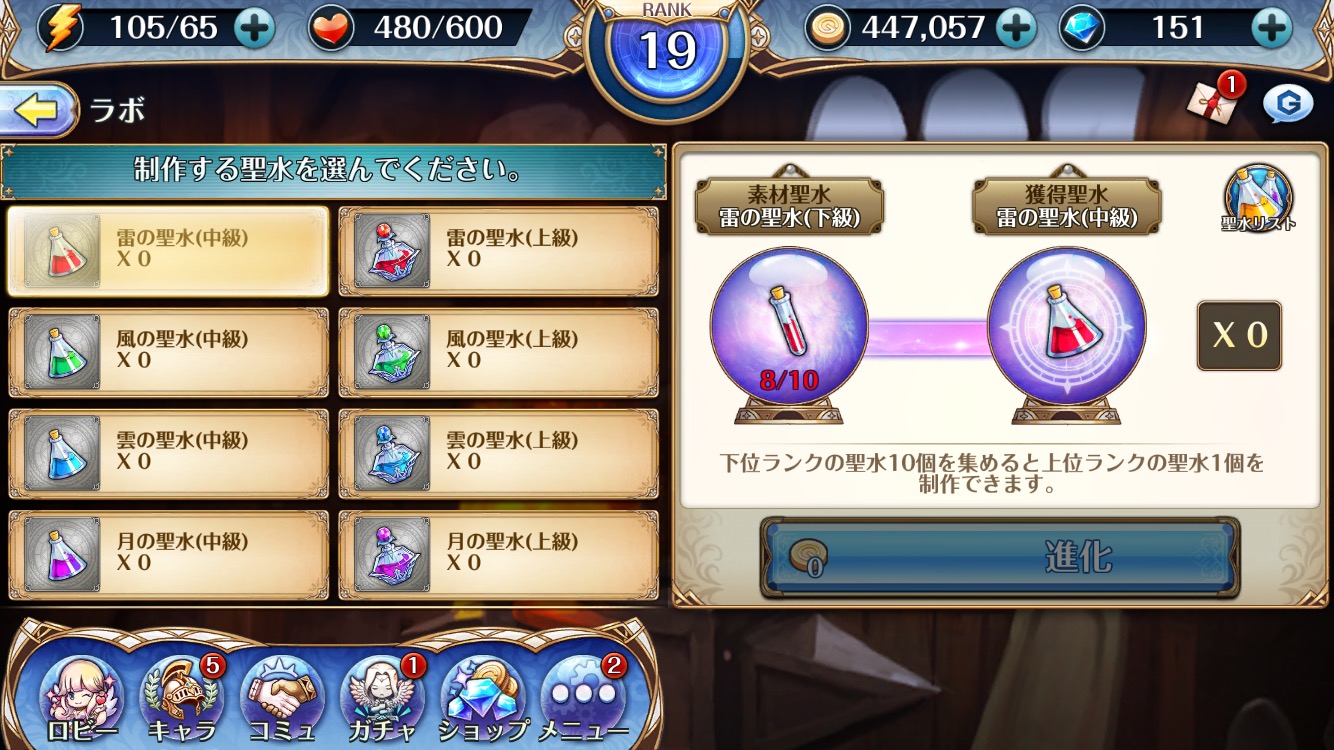Tap the back arrow beside ラボ

(38, 110)
